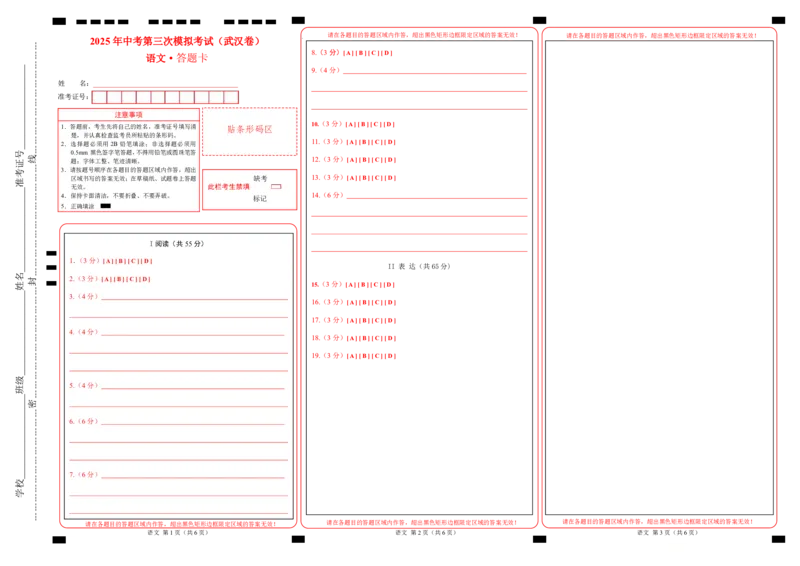Click the footer 语文 第3页（共6页）

(667, 532)
